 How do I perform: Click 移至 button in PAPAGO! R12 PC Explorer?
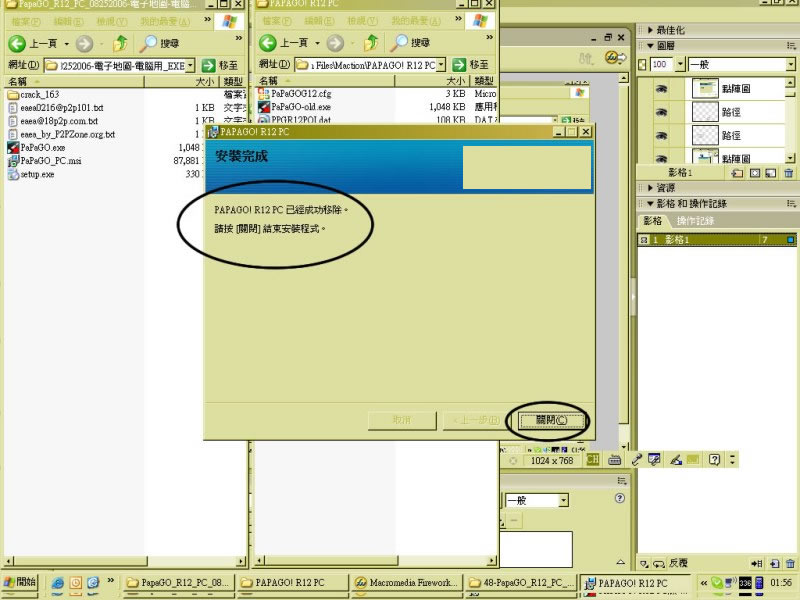coord(470,65)
